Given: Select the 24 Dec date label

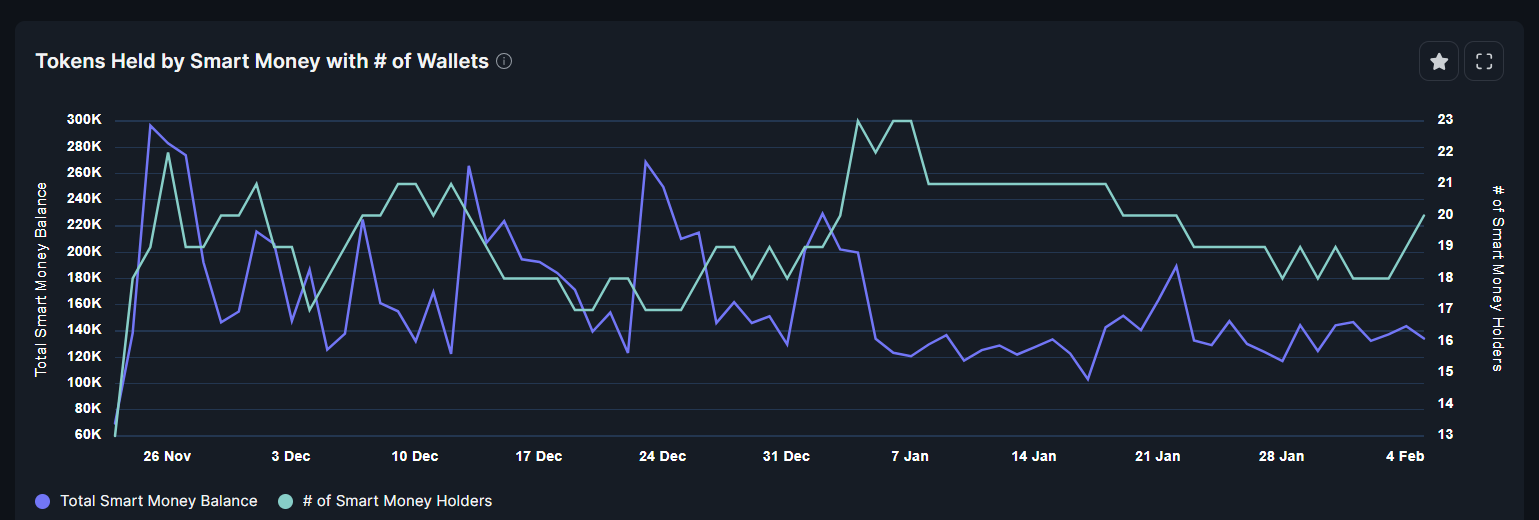Looking at the screenshot, I should coord(662,456).
